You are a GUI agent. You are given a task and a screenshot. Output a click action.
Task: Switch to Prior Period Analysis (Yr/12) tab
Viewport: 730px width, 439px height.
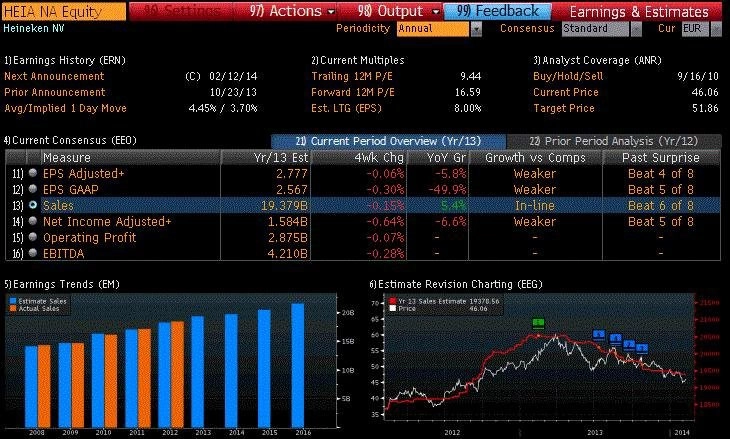coord(614,141)
